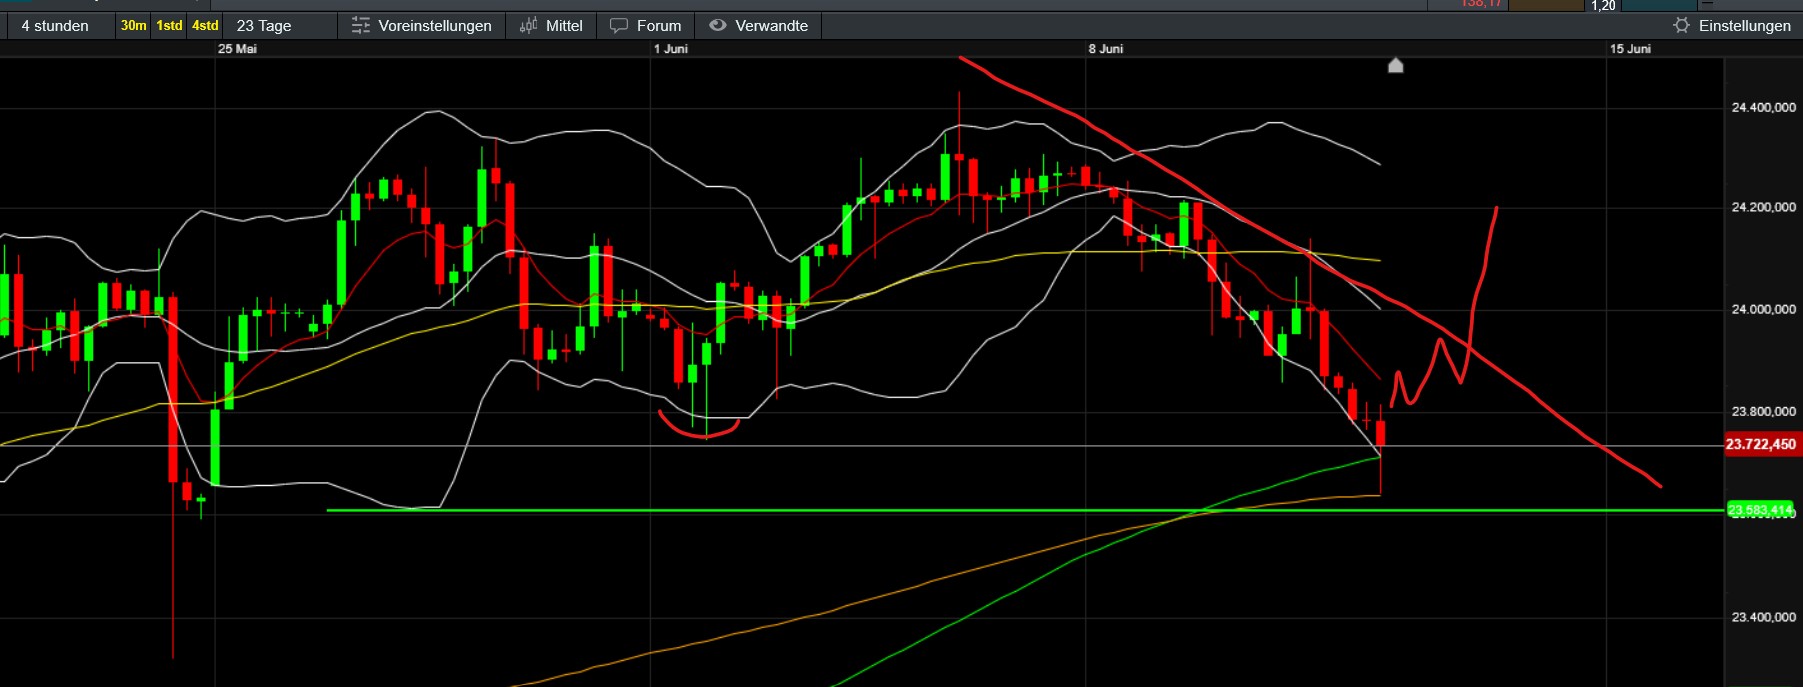Switch chart to the 1std interval
Image resolution: width=1803 pixels, height=687 pixels.
click(x=169, y=26)
